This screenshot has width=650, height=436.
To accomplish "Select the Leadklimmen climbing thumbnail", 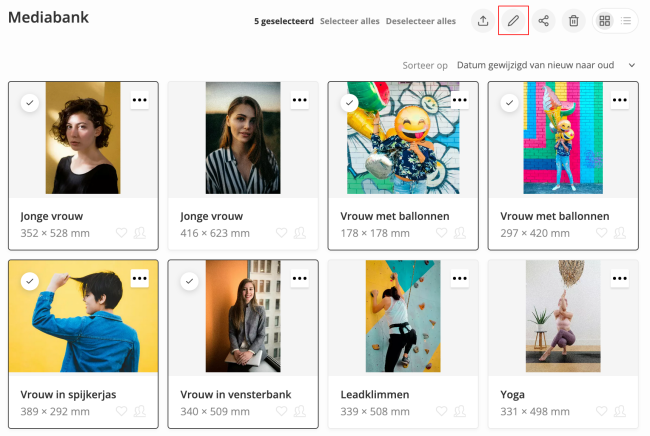I will (x=403, y=316).
